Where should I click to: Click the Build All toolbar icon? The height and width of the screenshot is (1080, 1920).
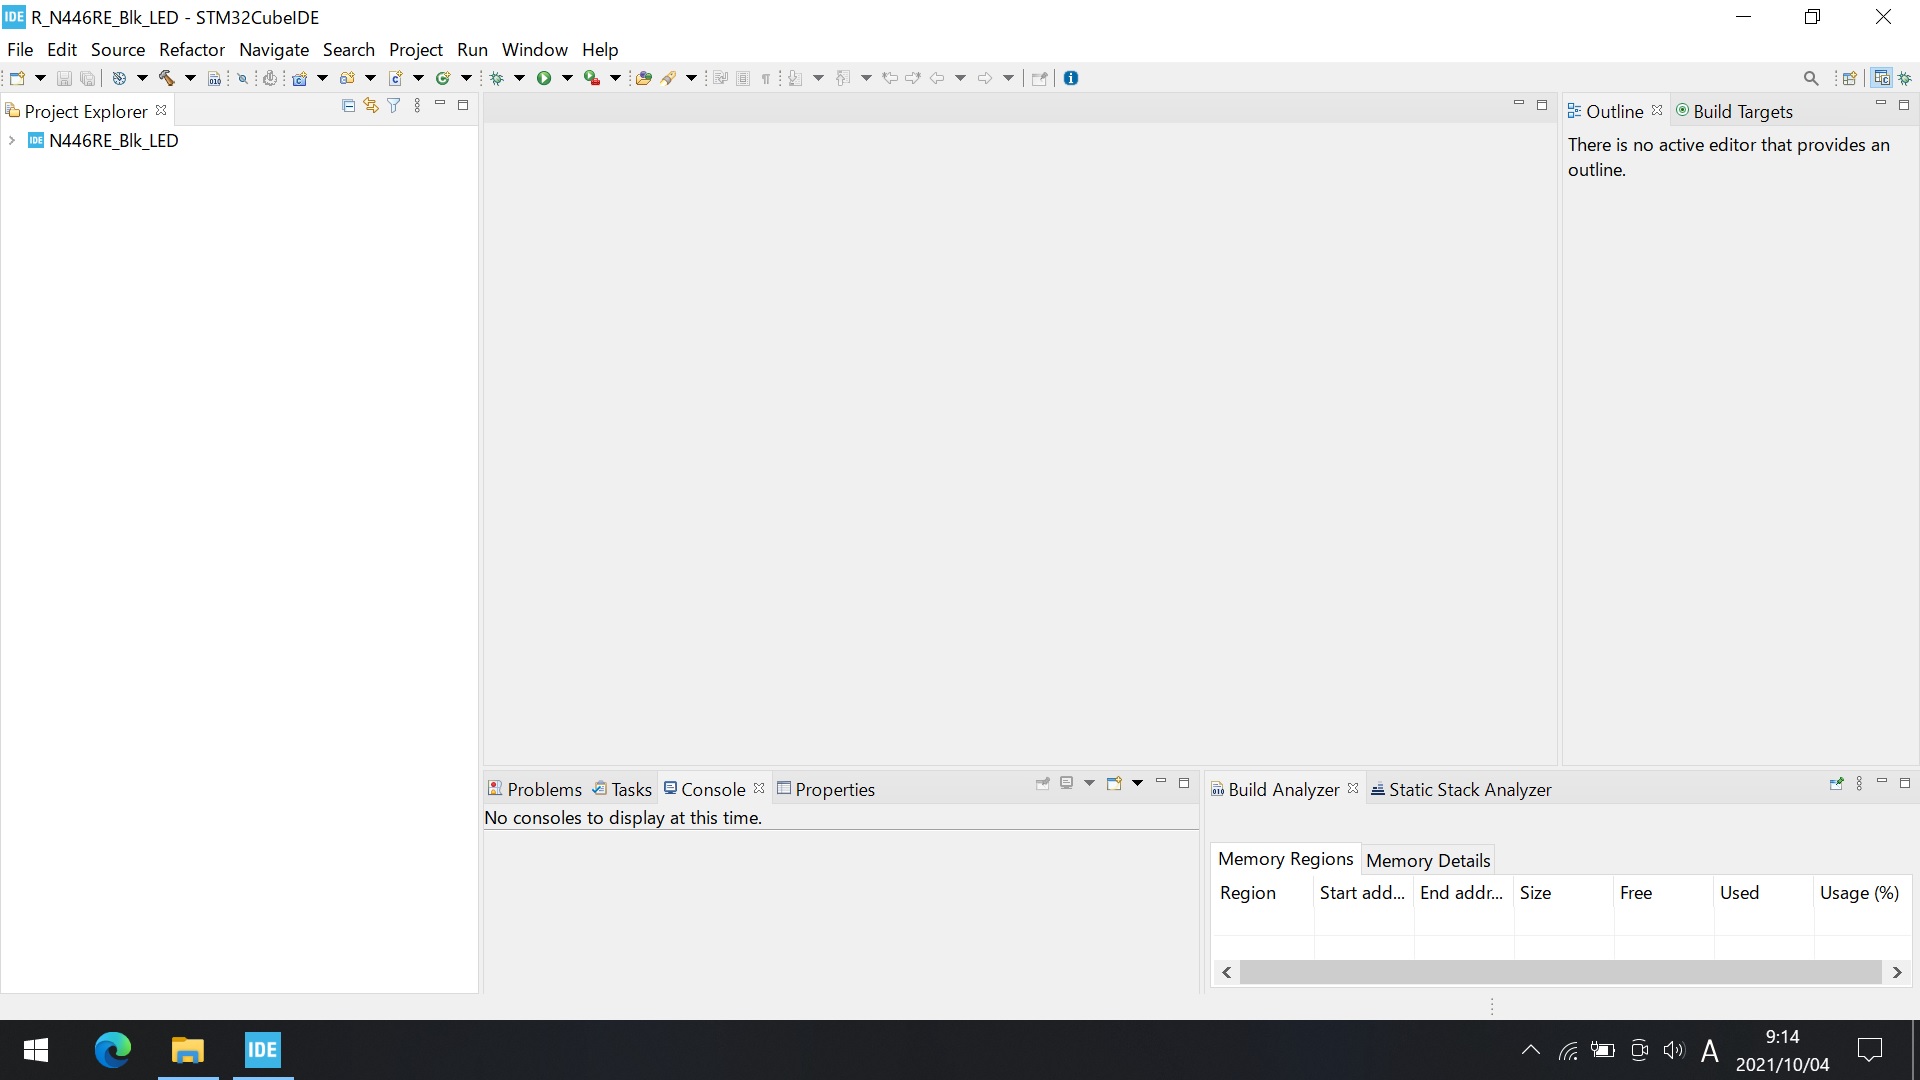pyautogui.click(x=166, y=76)
